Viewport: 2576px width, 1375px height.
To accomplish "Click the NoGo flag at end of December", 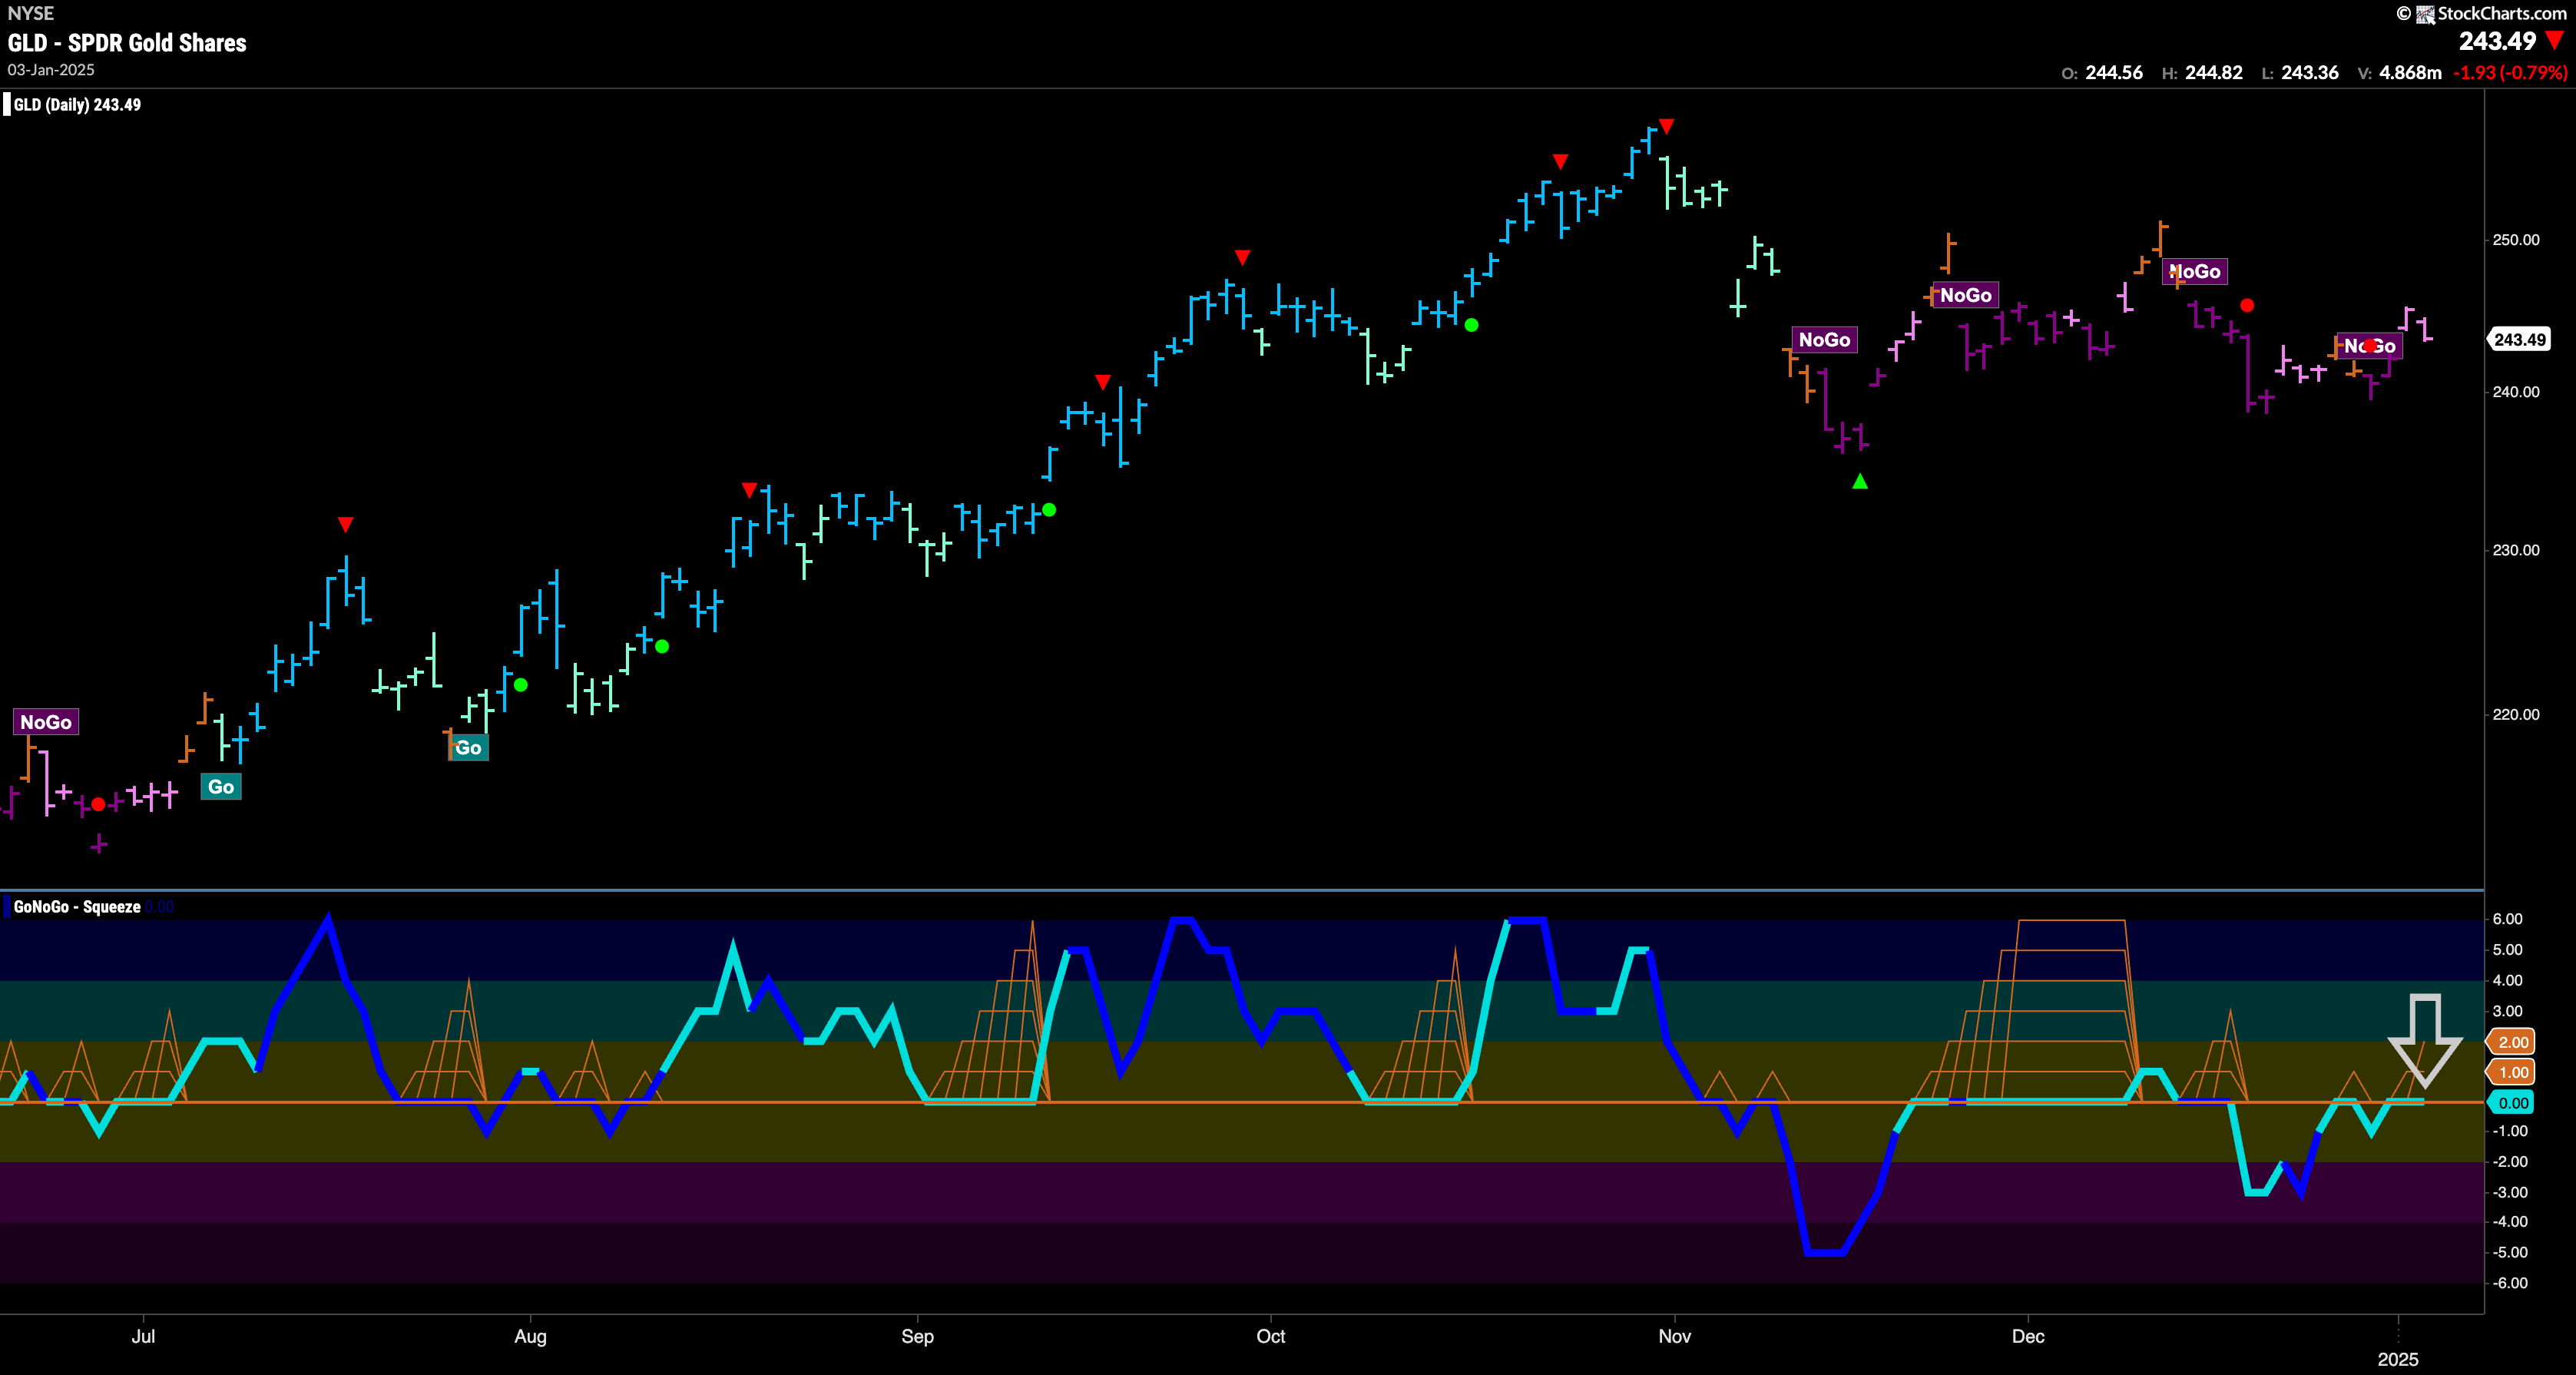I will coord(2369,346).
